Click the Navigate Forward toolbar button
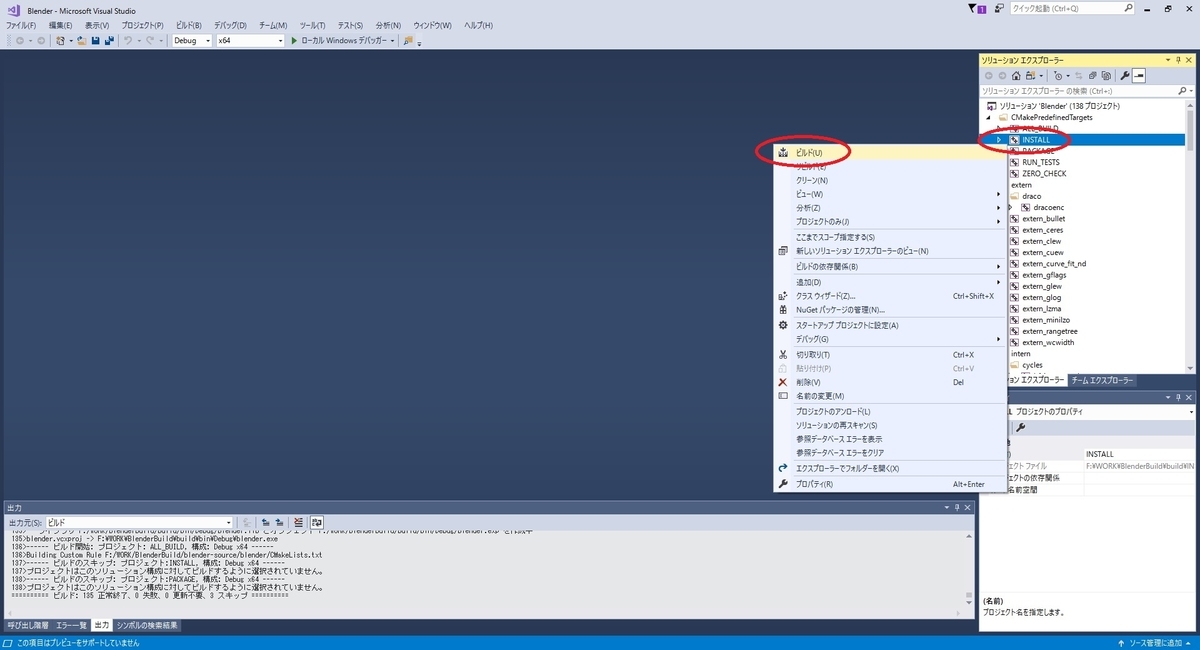The width and height of the screenshot is (1200, 650). coord(40,41)
